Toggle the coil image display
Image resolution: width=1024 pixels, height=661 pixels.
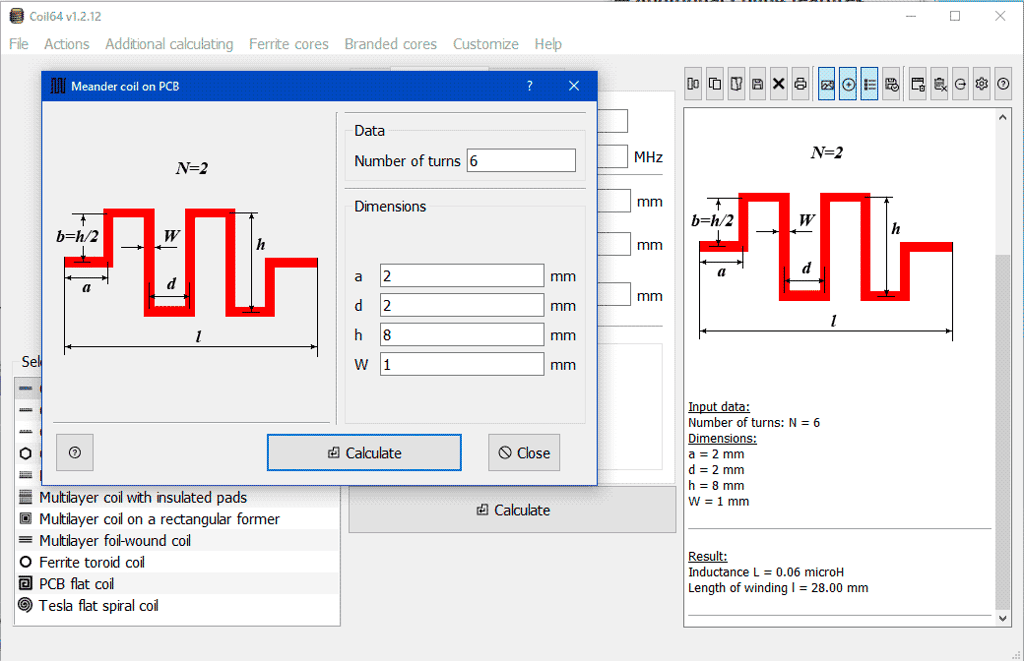[x=827, y=84]
